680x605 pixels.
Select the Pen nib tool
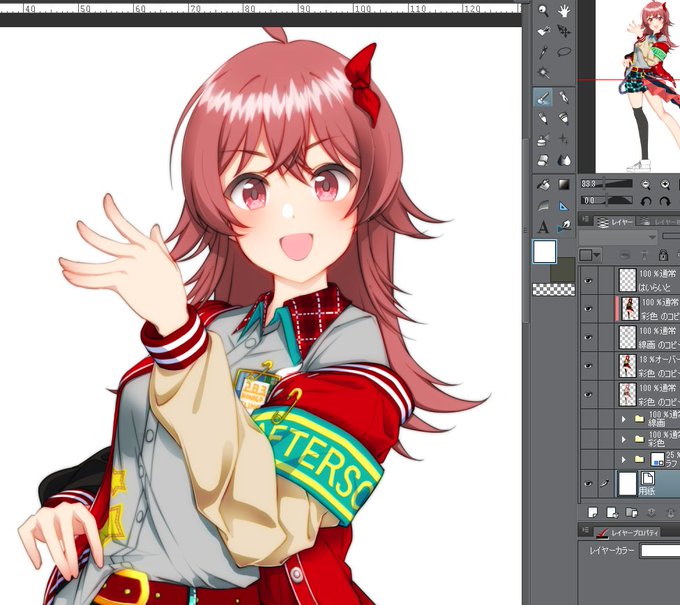[564, 98]
